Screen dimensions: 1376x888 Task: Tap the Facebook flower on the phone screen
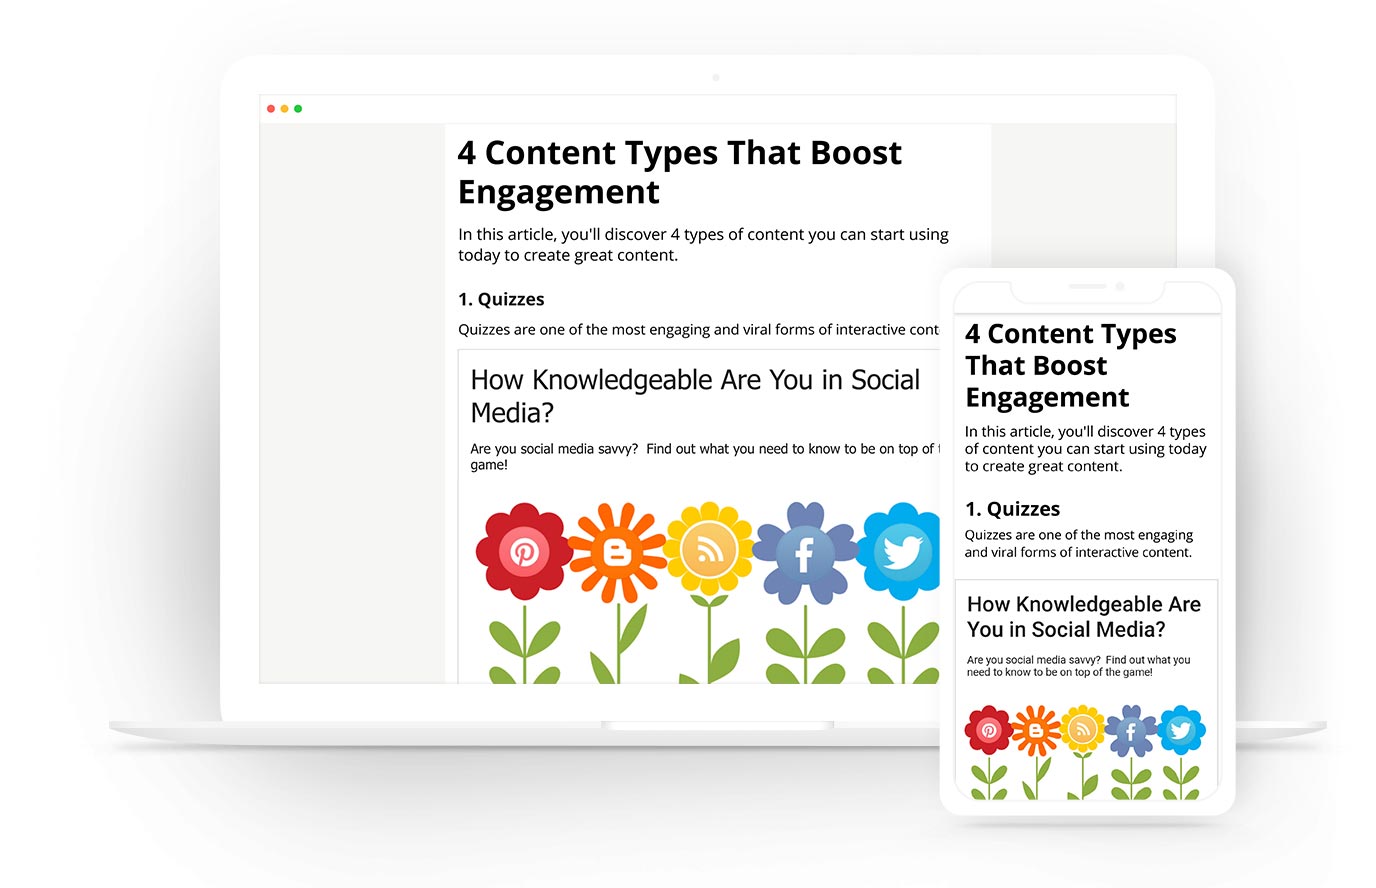(1131, 731)
